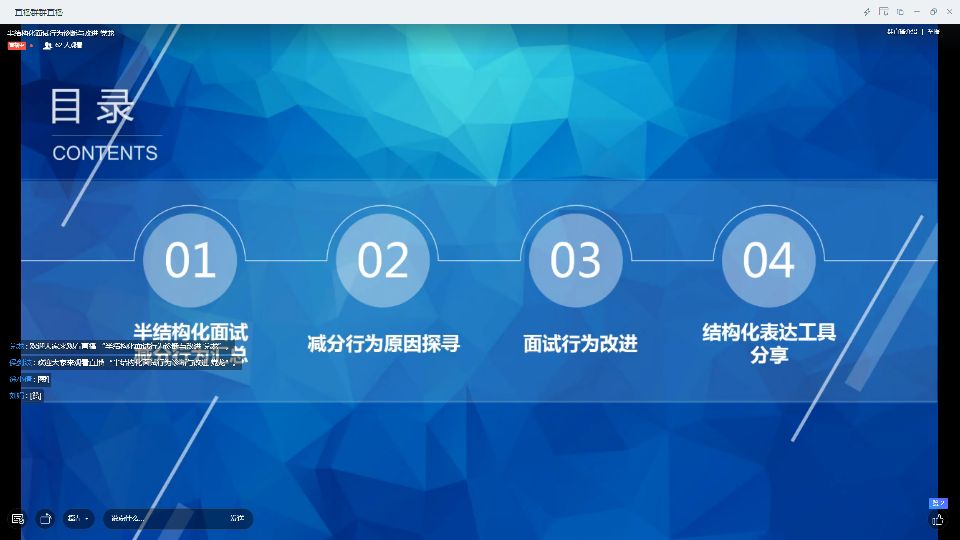Select the 03 circle for 面试行为改进
Screen dimensions: 960x540
tap(576, 260)
